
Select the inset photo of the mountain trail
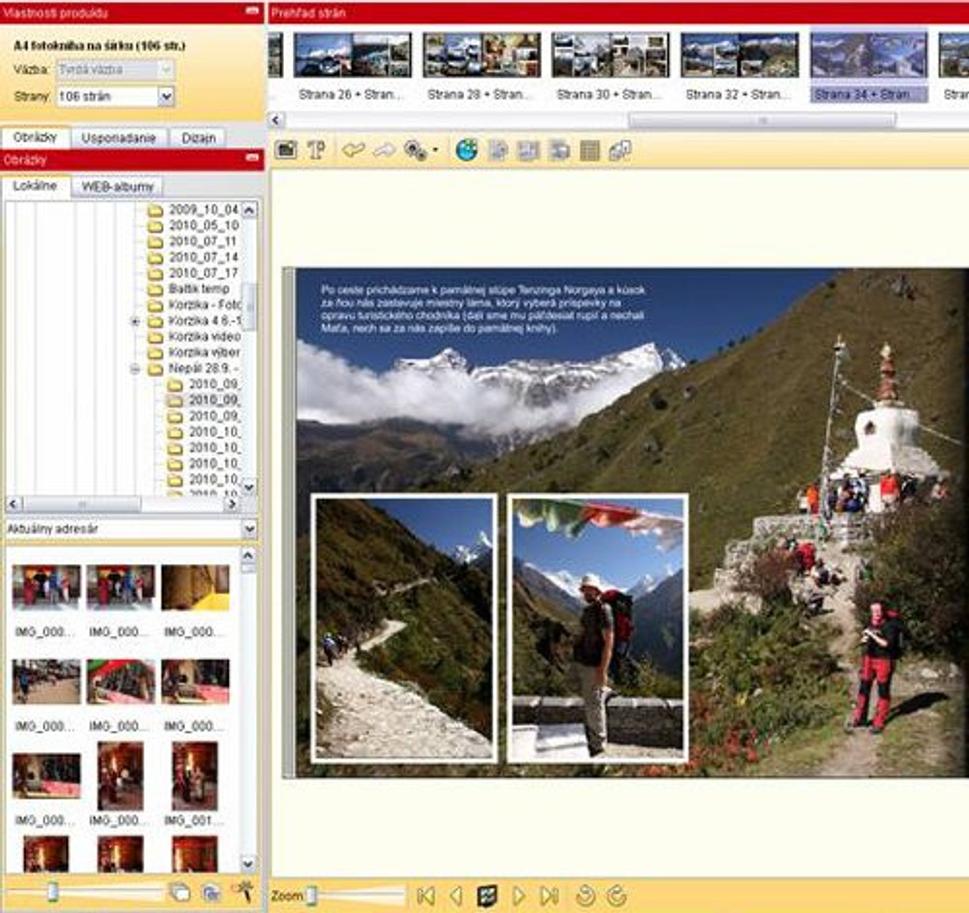tap(404, 628)
